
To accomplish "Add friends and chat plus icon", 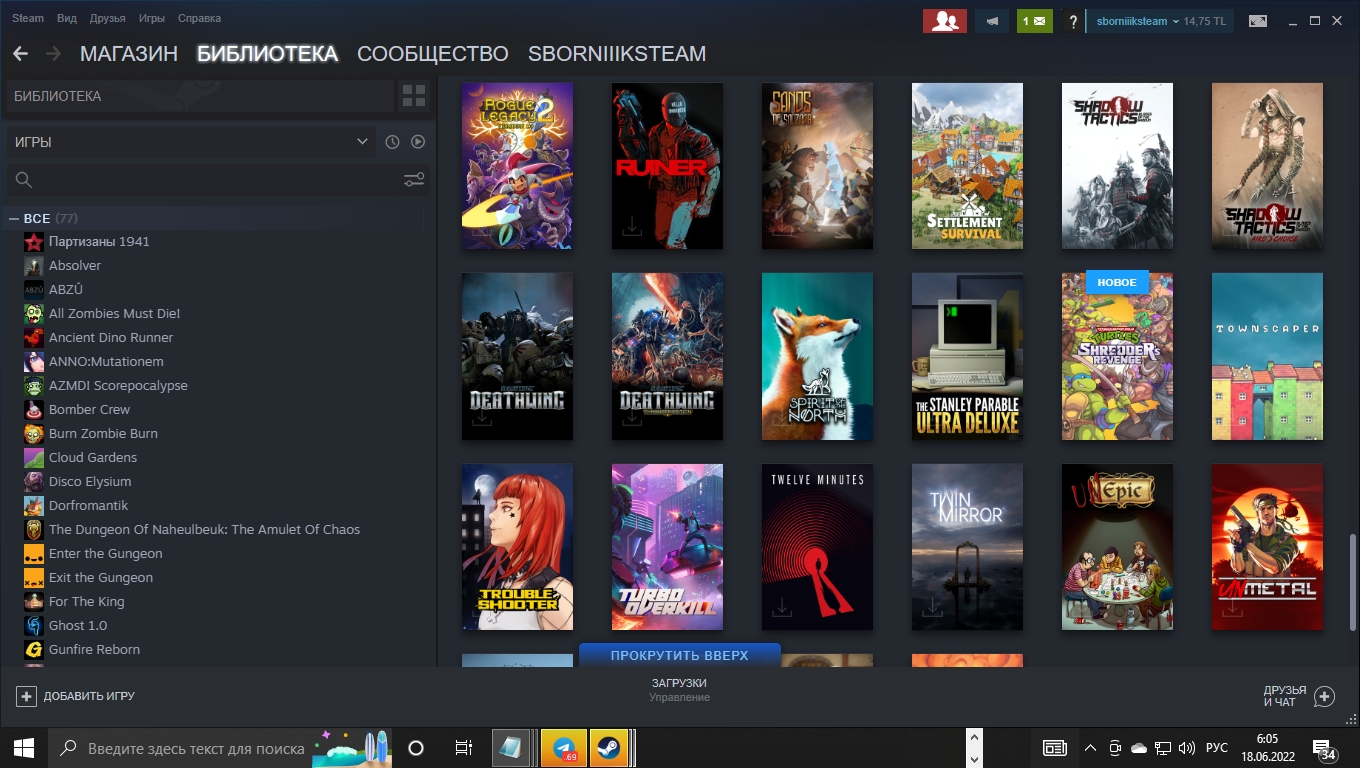I will click(1324, 696).
